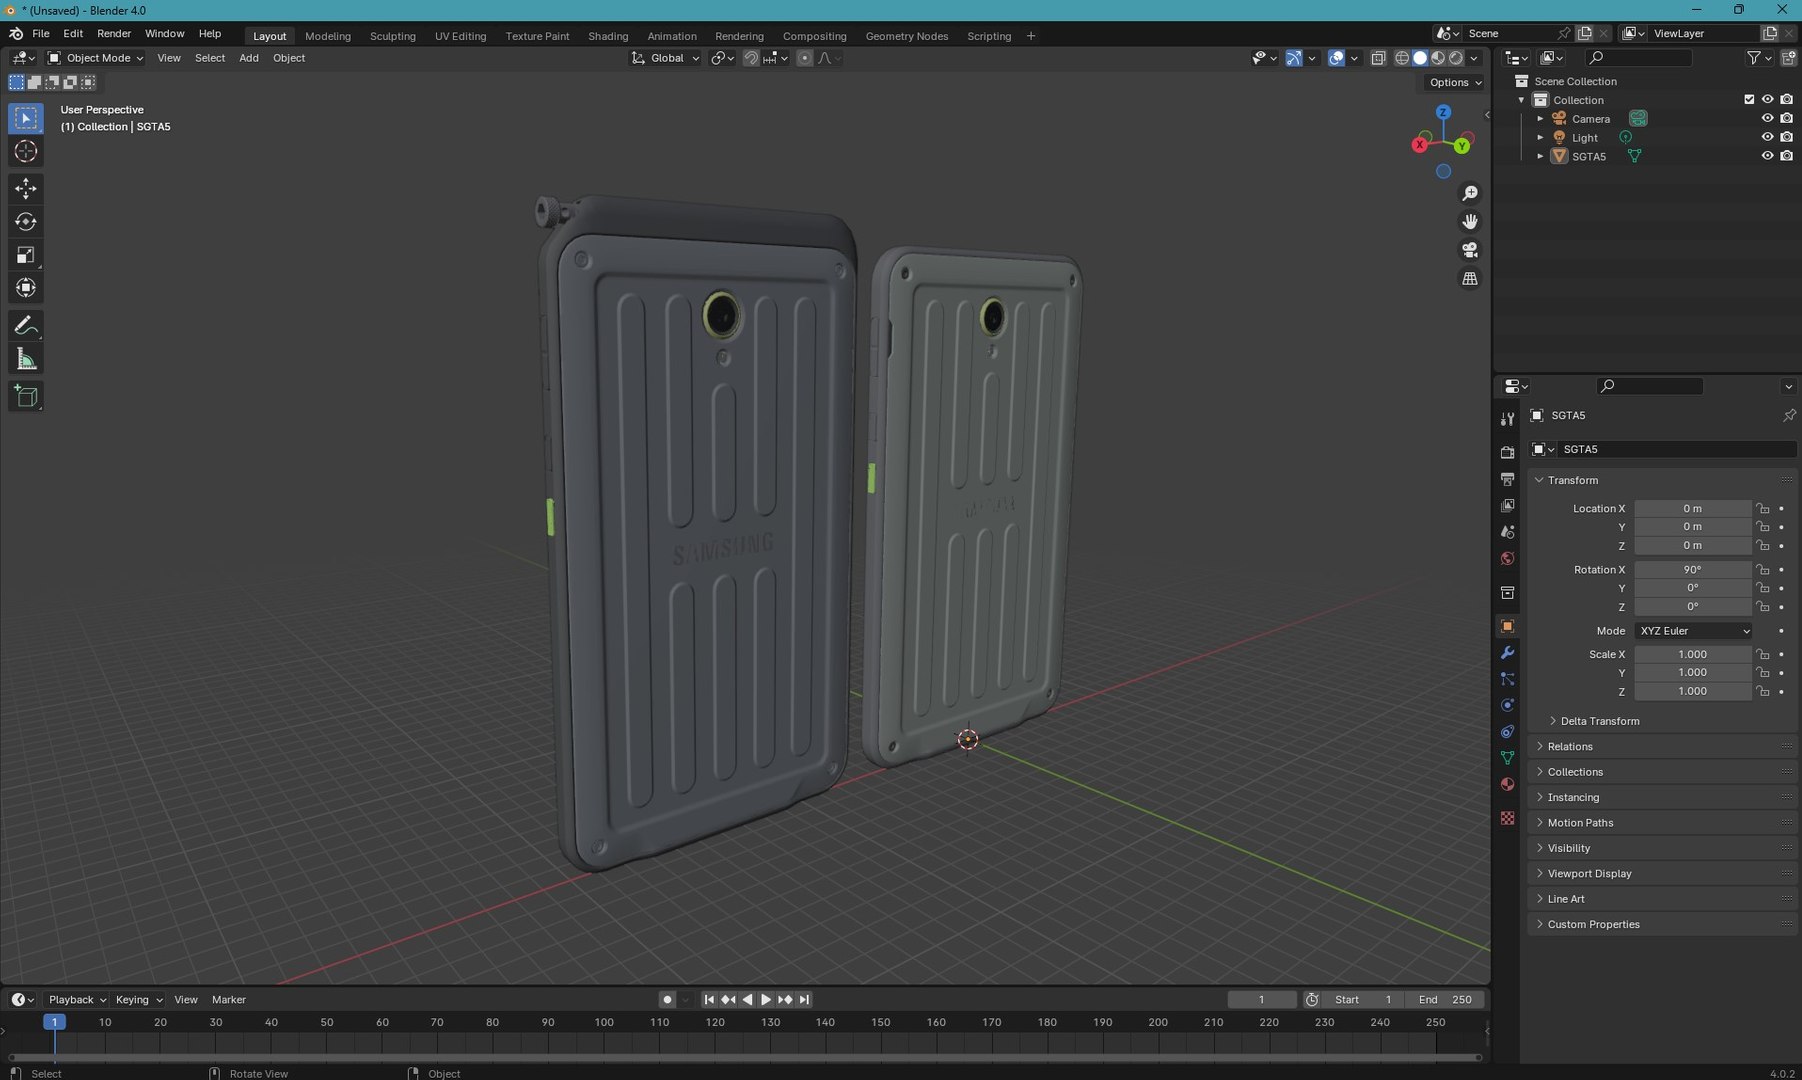Activate the Rotate tool

[x=26, y=222]
